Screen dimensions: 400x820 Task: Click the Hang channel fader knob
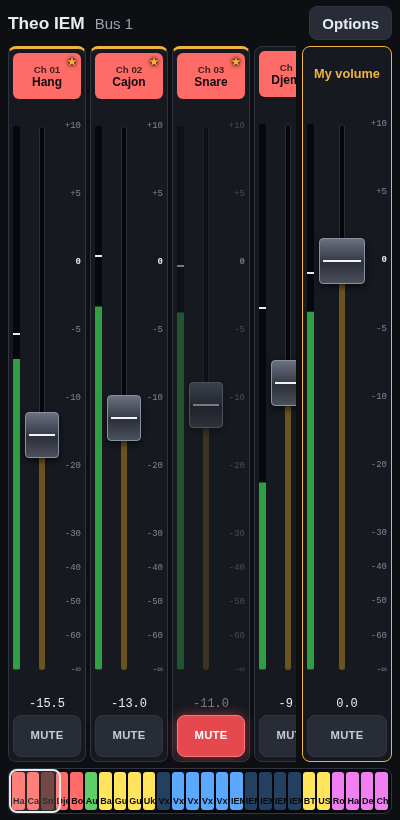42,435
